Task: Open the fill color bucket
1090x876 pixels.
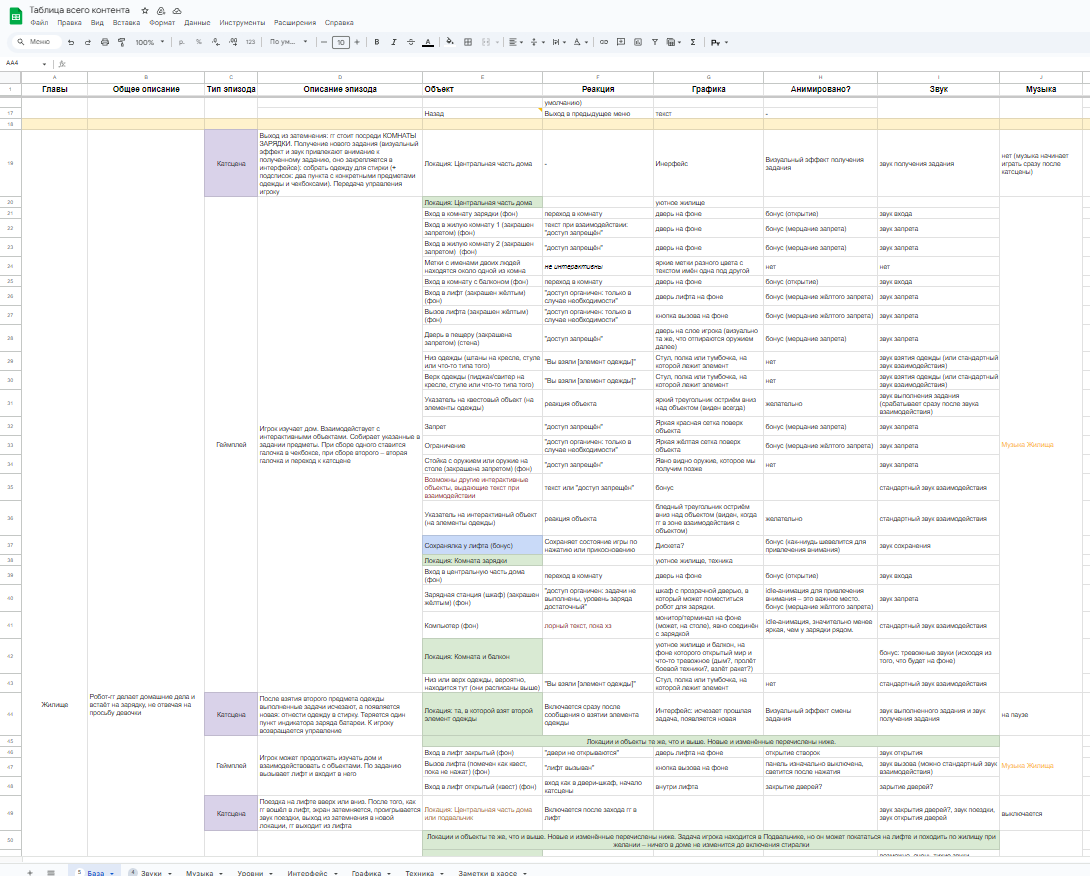Action: [x=450, y=42]
